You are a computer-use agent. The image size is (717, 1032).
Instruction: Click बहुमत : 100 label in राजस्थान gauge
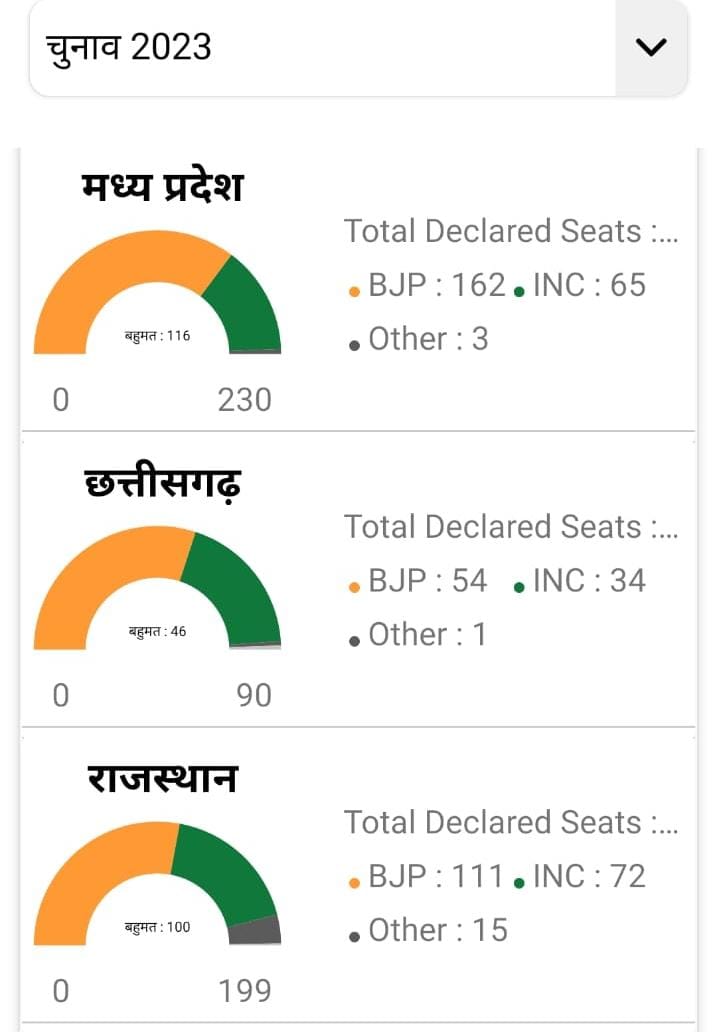pos(157,927)
